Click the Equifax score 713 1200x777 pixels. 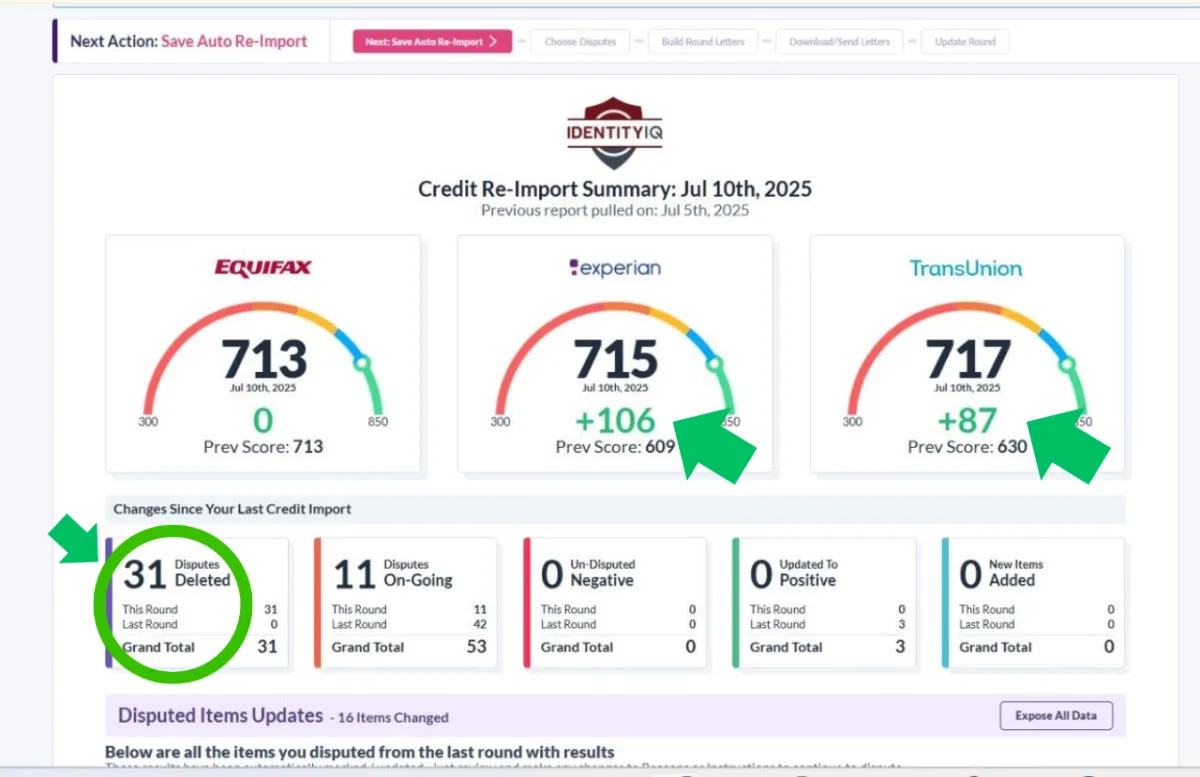(x=264, y=358)
